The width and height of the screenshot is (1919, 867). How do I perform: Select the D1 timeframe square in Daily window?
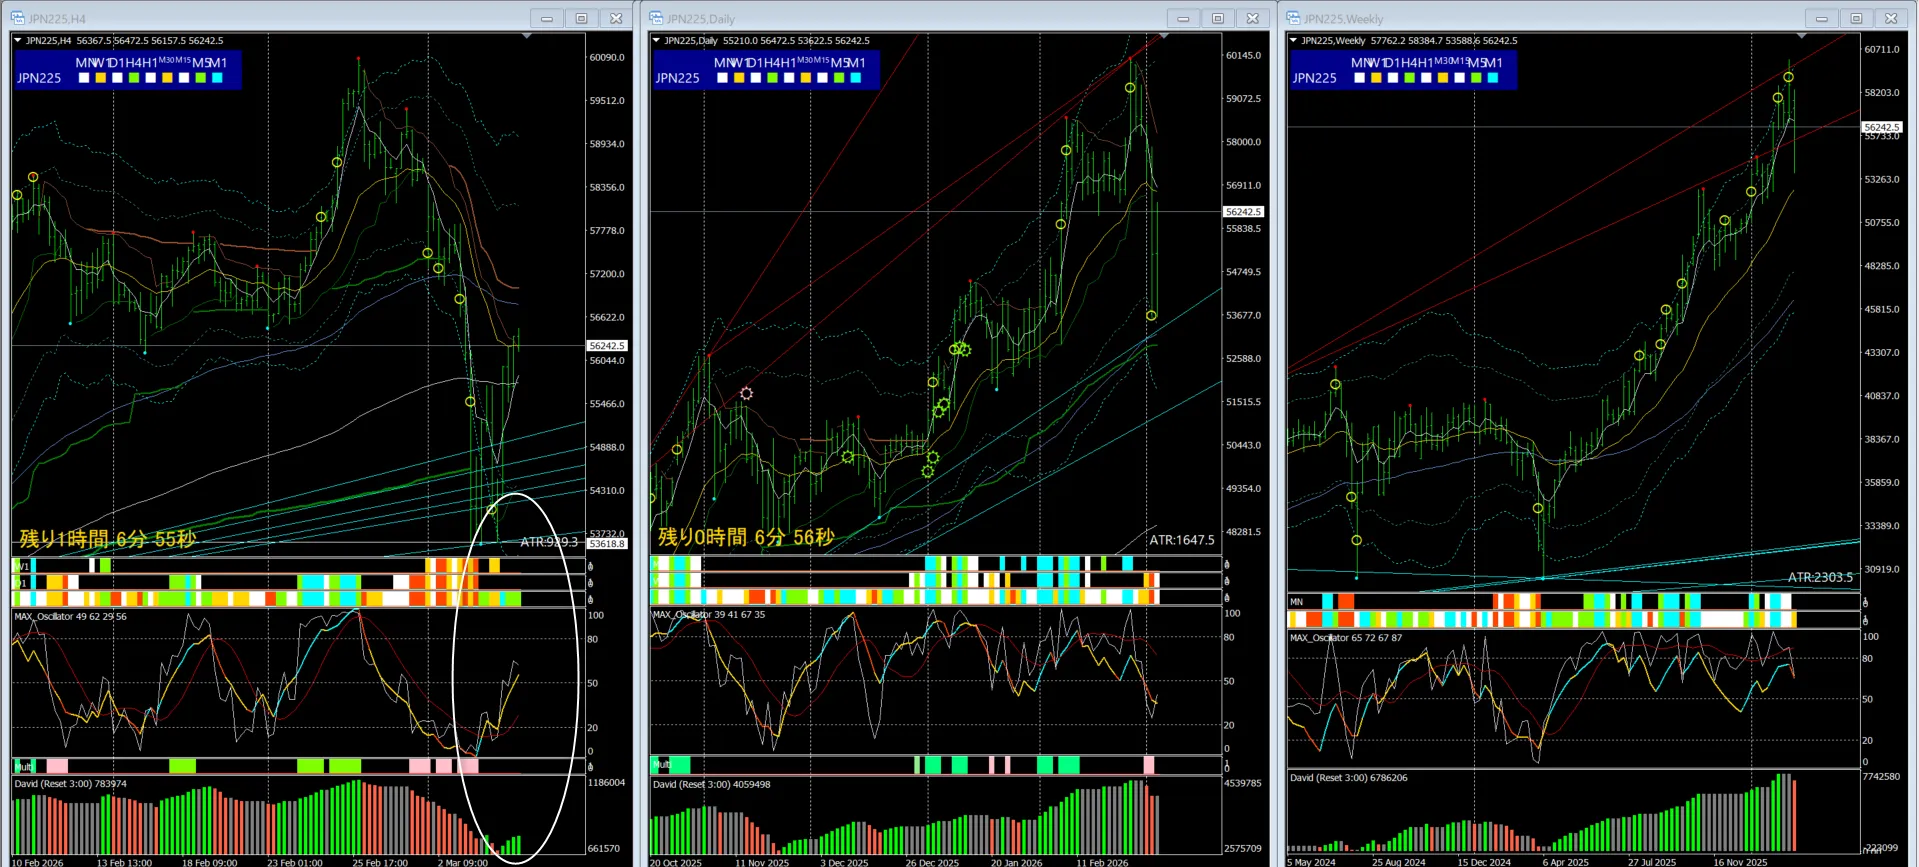click(x=756, y=78)
